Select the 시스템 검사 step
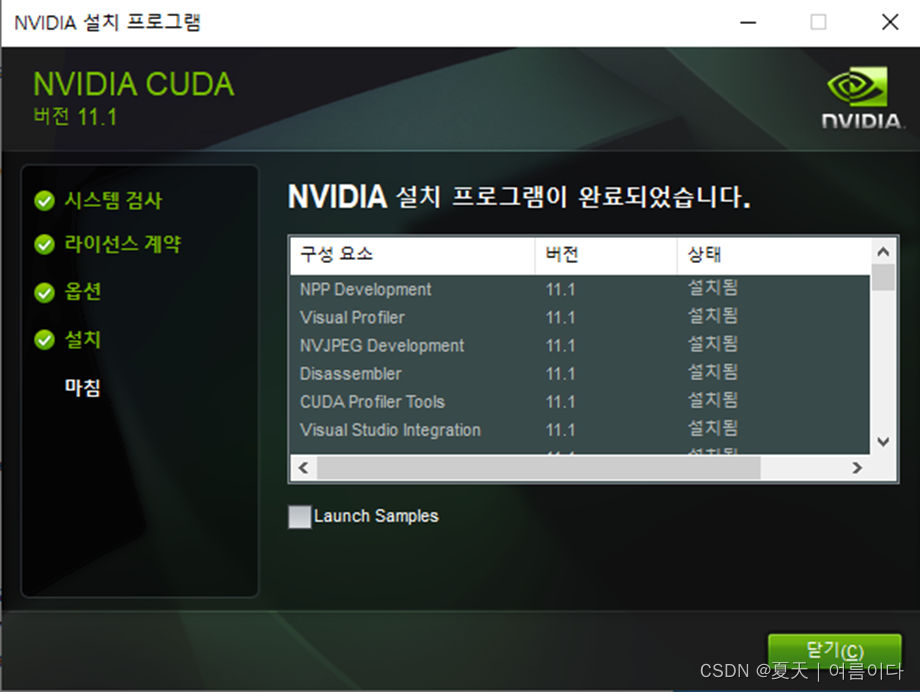The height and width of the screenshot is (692, 920). [113, 201]
